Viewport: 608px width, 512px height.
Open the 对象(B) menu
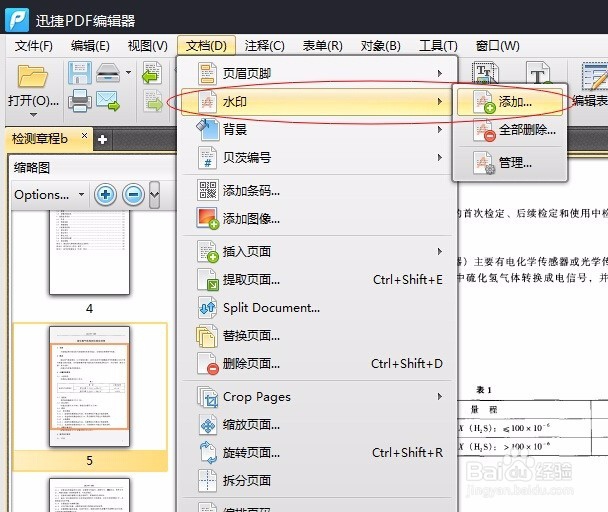[380, 46]
